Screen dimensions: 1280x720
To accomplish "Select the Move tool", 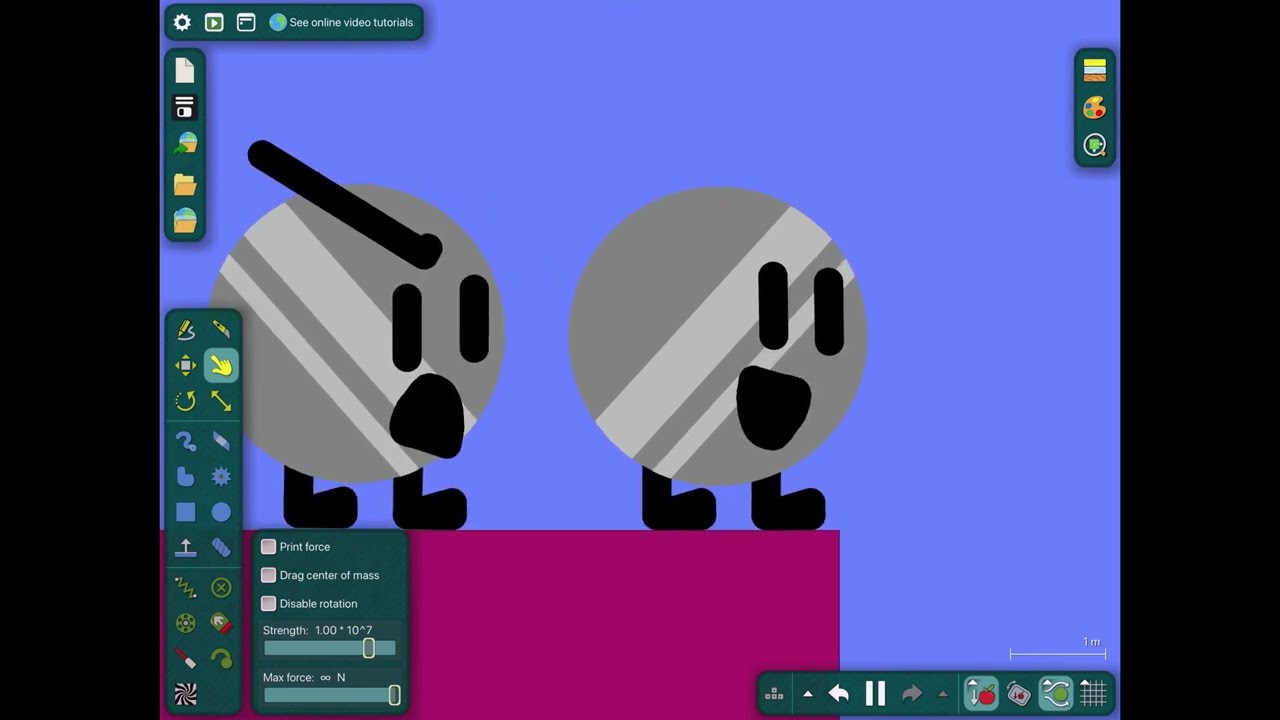I will [186, 366].
